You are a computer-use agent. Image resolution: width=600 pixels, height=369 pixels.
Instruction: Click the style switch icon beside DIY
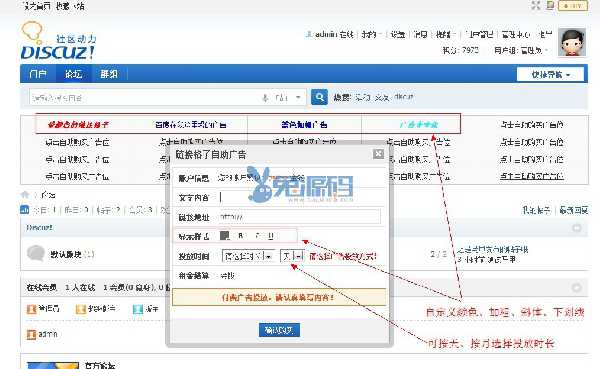pos(550,5)
